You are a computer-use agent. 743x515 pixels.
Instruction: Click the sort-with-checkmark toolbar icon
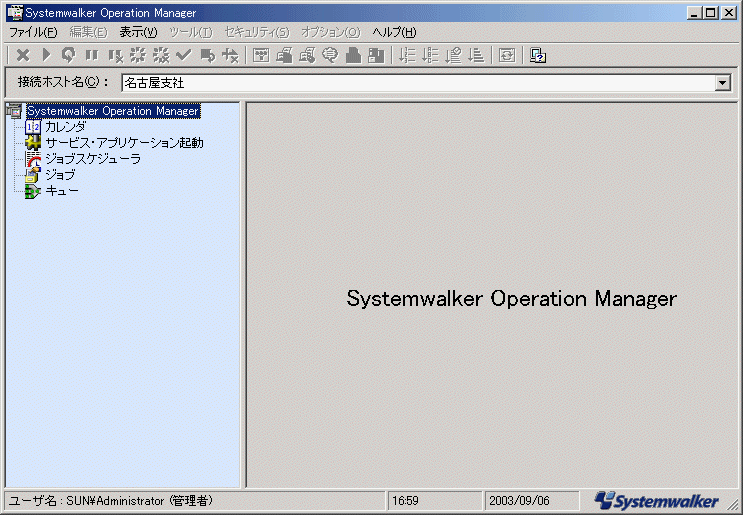tap(453, 55)
